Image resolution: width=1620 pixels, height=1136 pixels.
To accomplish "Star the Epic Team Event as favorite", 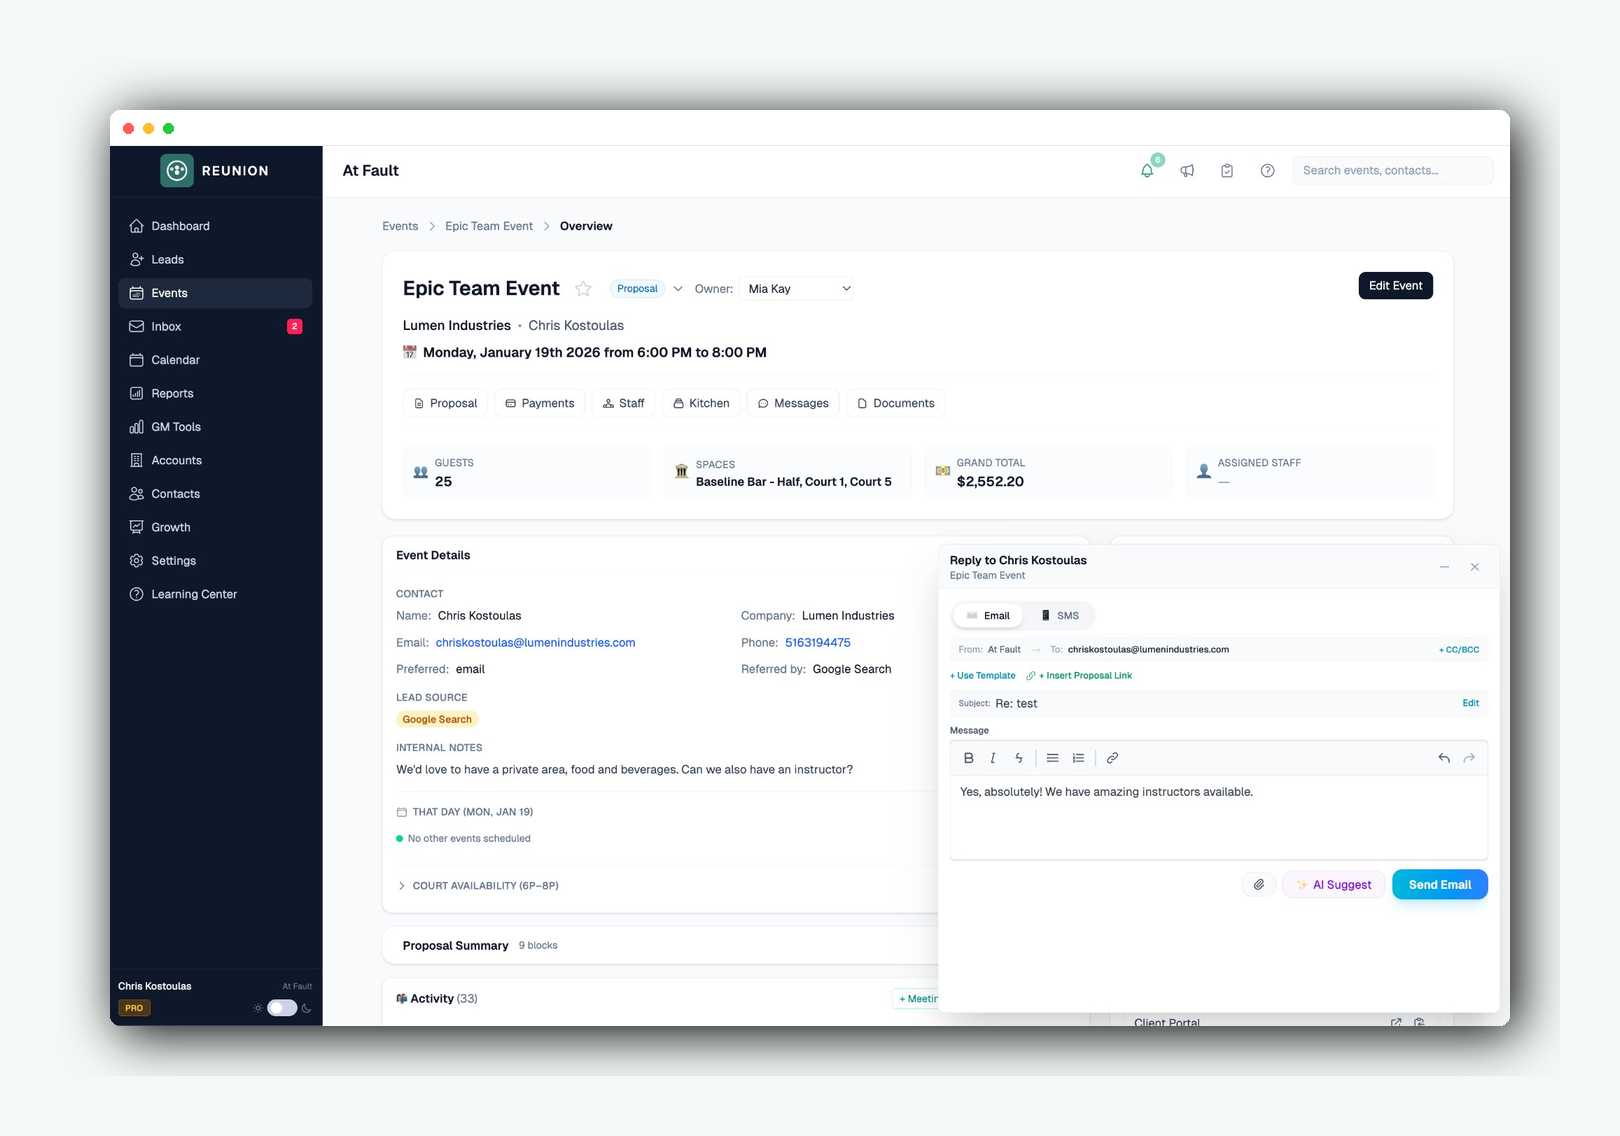I will coord(583,288).
